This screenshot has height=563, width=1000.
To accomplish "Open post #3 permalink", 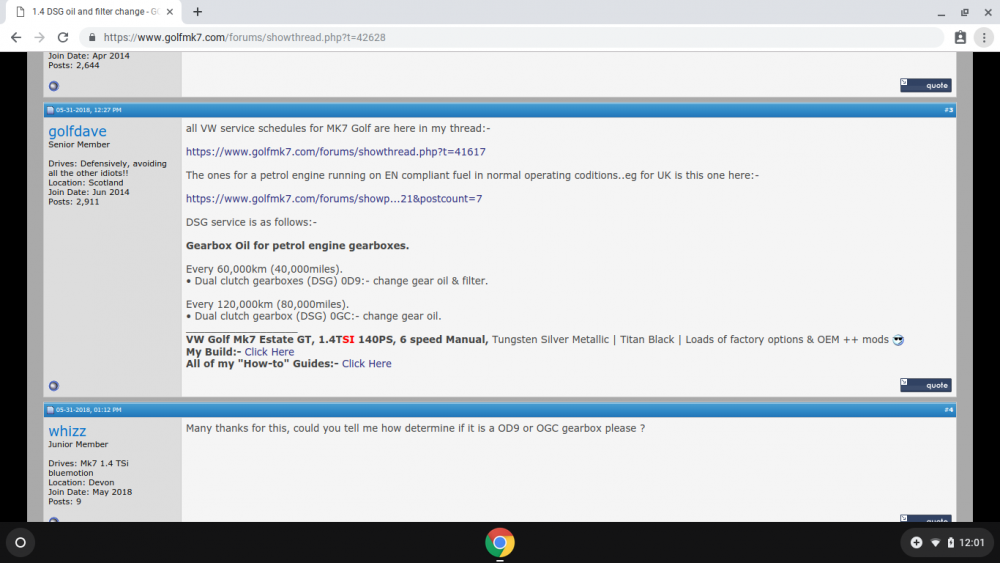I will (949, 110).
